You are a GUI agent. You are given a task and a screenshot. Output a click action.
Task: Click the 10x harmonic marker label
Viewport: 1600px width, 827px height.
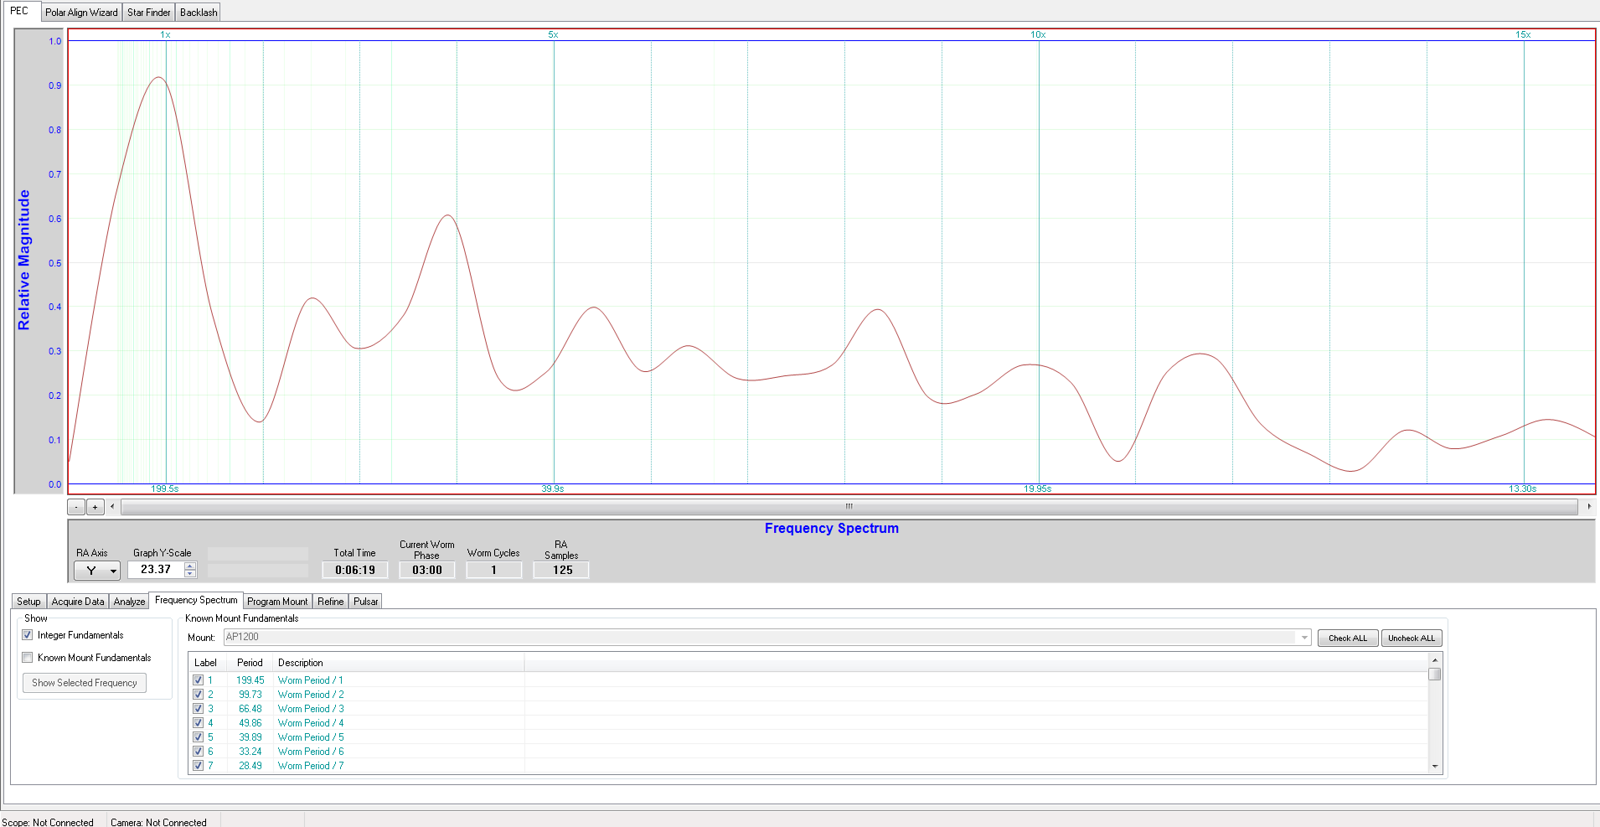1038,35
